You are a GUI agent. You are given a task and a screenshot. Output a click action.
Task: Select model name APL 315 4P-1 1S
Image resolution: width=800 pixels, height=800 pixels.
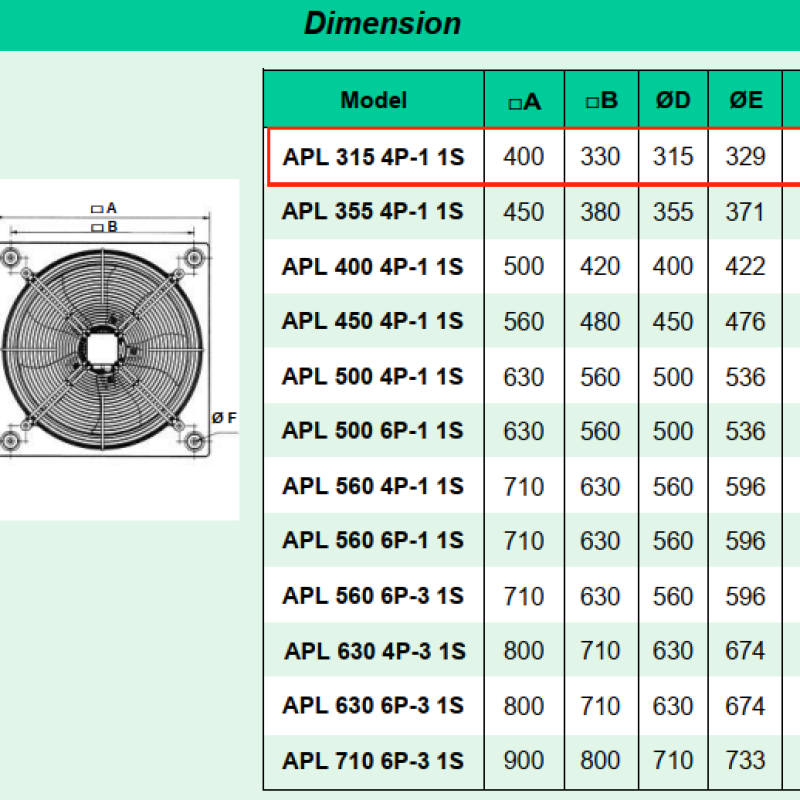point(373,157)
